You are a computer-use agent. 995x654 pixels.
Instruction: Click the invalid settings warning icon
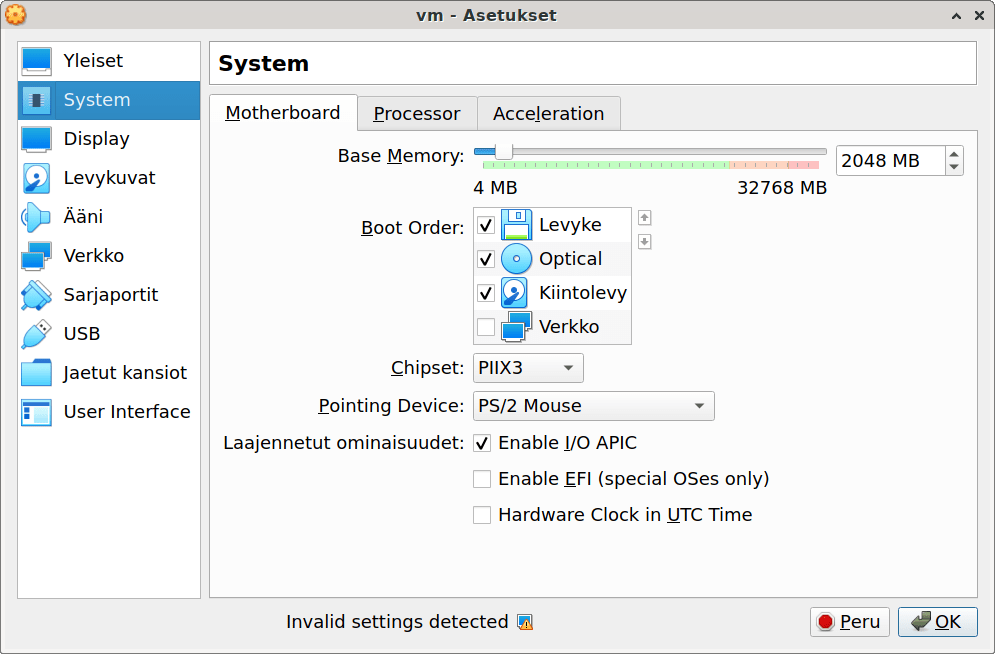[x=525, y=622]
